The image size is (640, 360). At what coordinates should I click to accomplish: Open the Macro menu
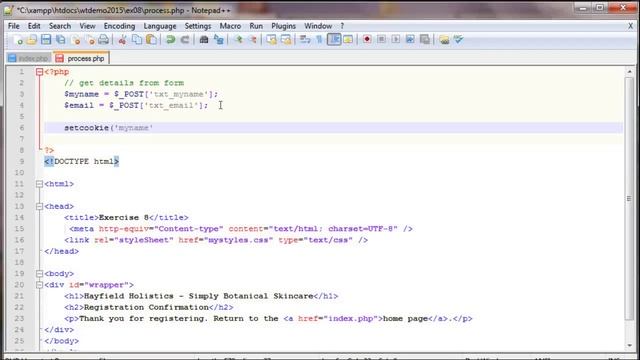click(230, 26)
